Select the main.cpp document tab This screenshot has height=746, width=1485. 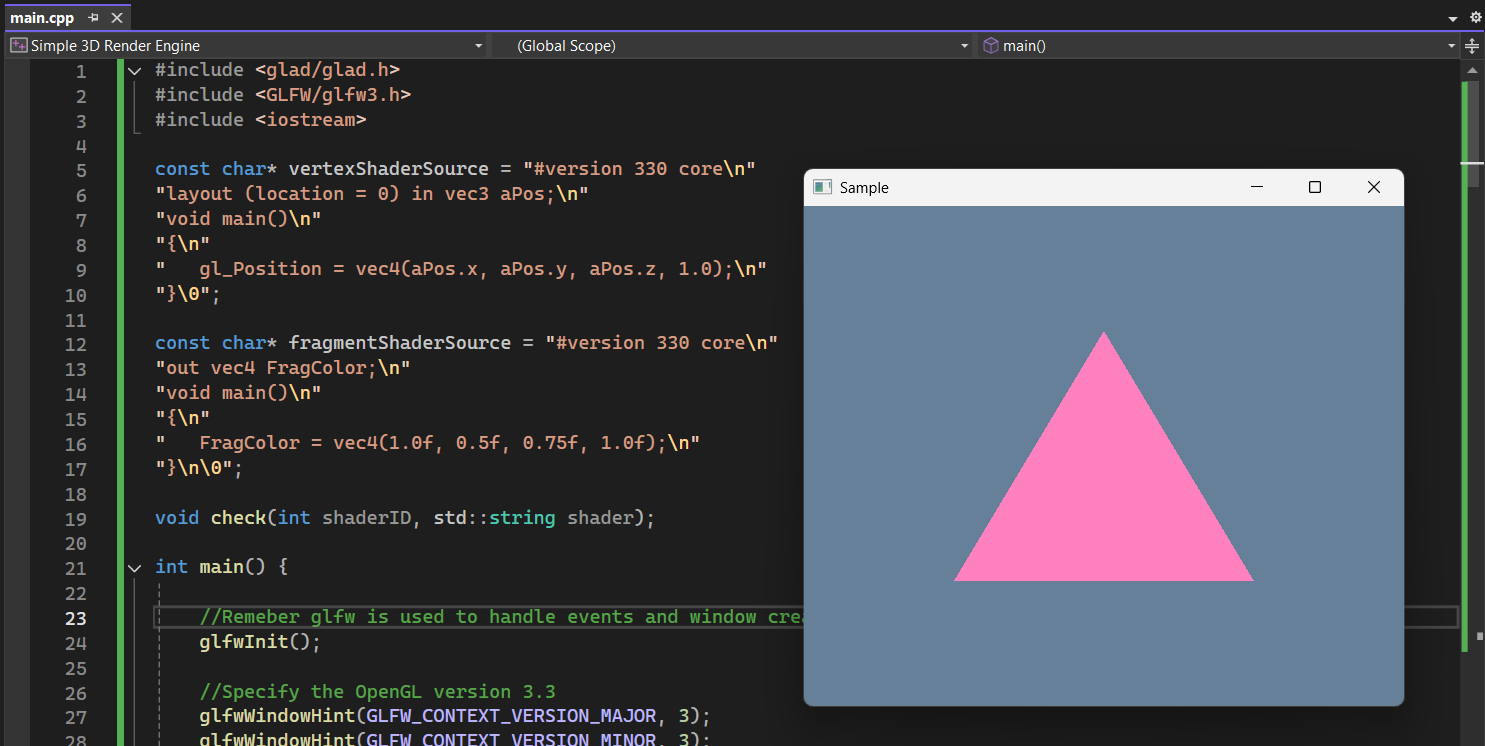click(x=42, y=17)
